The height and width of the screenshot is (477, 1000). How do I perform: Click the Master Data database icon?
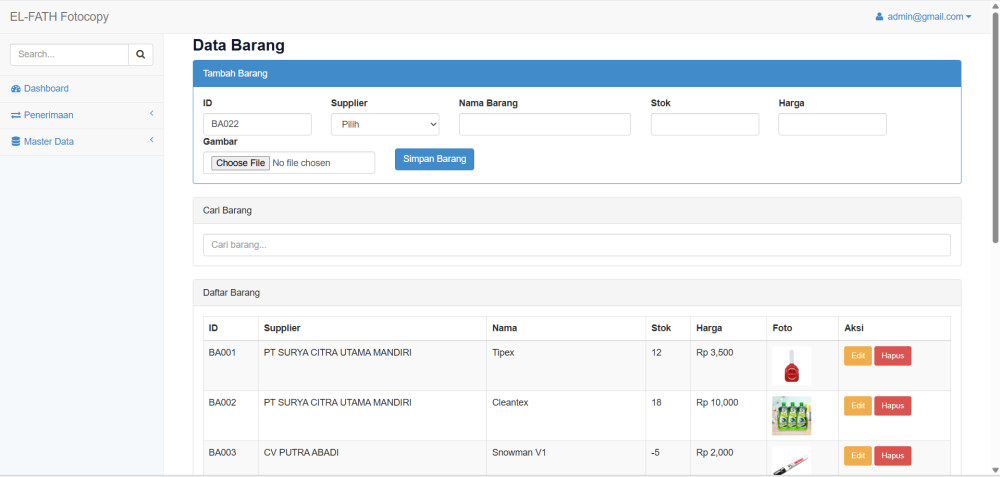tap(16, 142)
